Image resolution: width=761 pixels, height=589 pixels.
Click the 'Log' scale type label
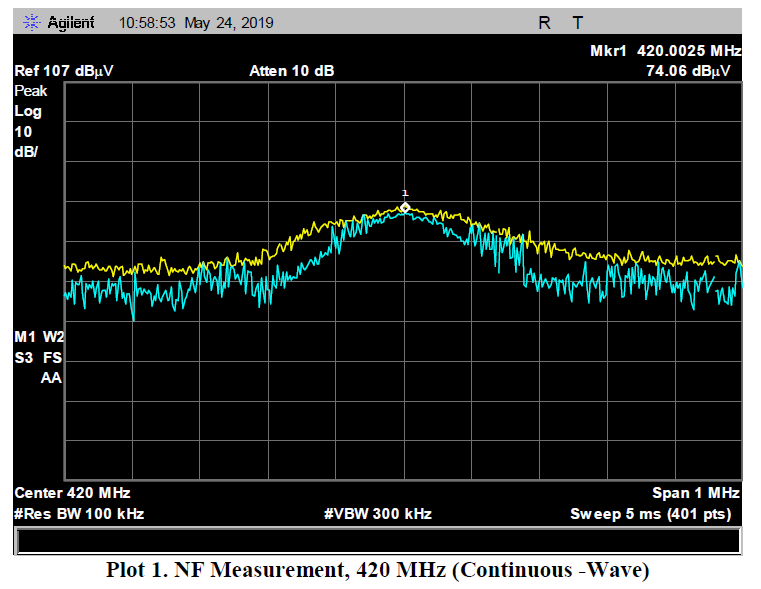[x=28, y=112]
